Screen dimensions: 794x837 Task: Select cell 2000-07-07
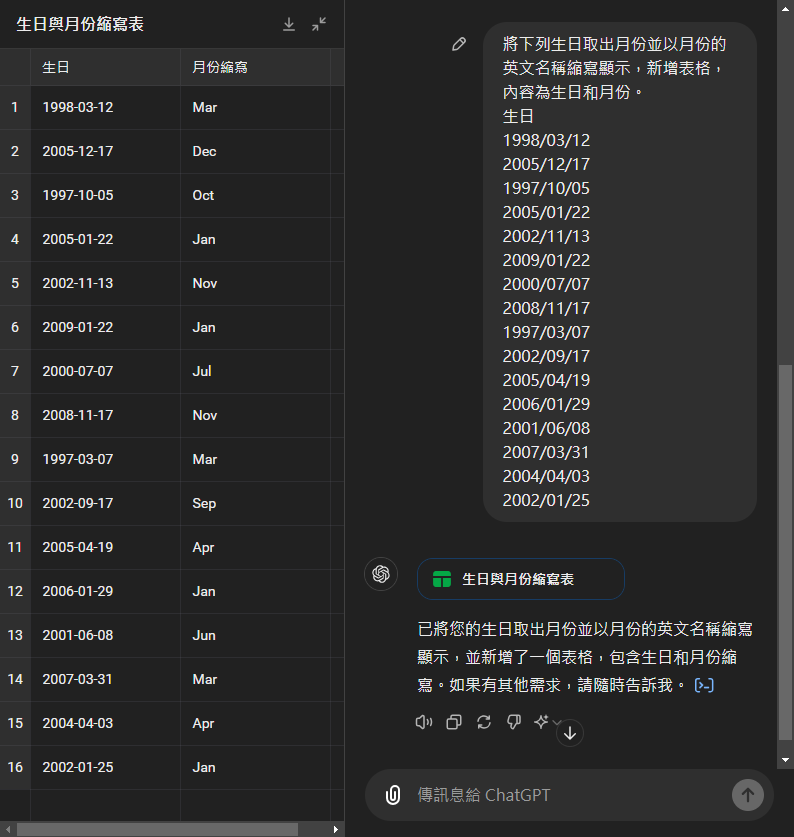[105, 372]
